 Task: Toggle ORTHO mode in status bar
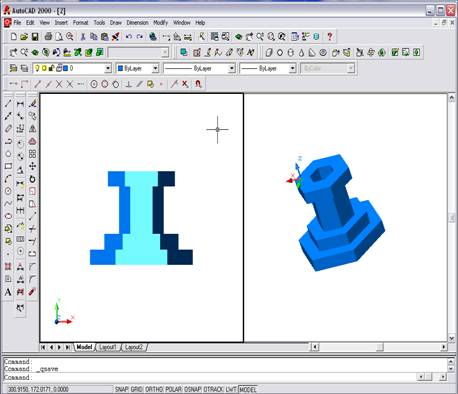click(x=154, y=389)
